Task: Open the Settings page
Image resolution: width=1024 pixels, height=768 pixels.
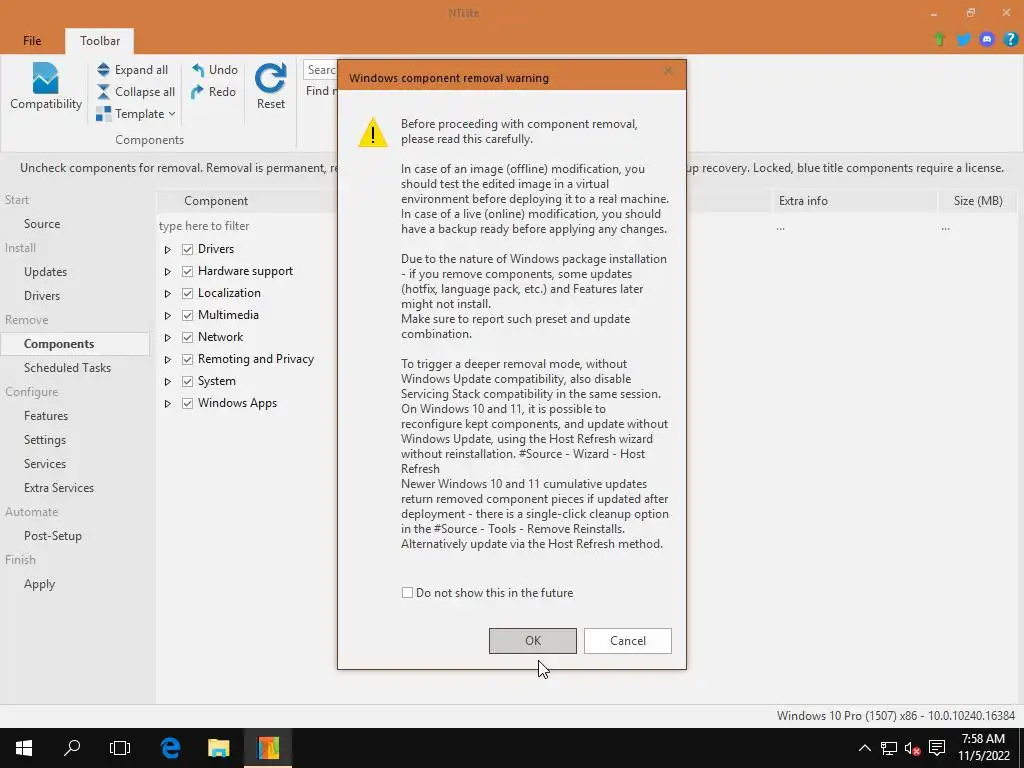Action: (x=44, y=440)
